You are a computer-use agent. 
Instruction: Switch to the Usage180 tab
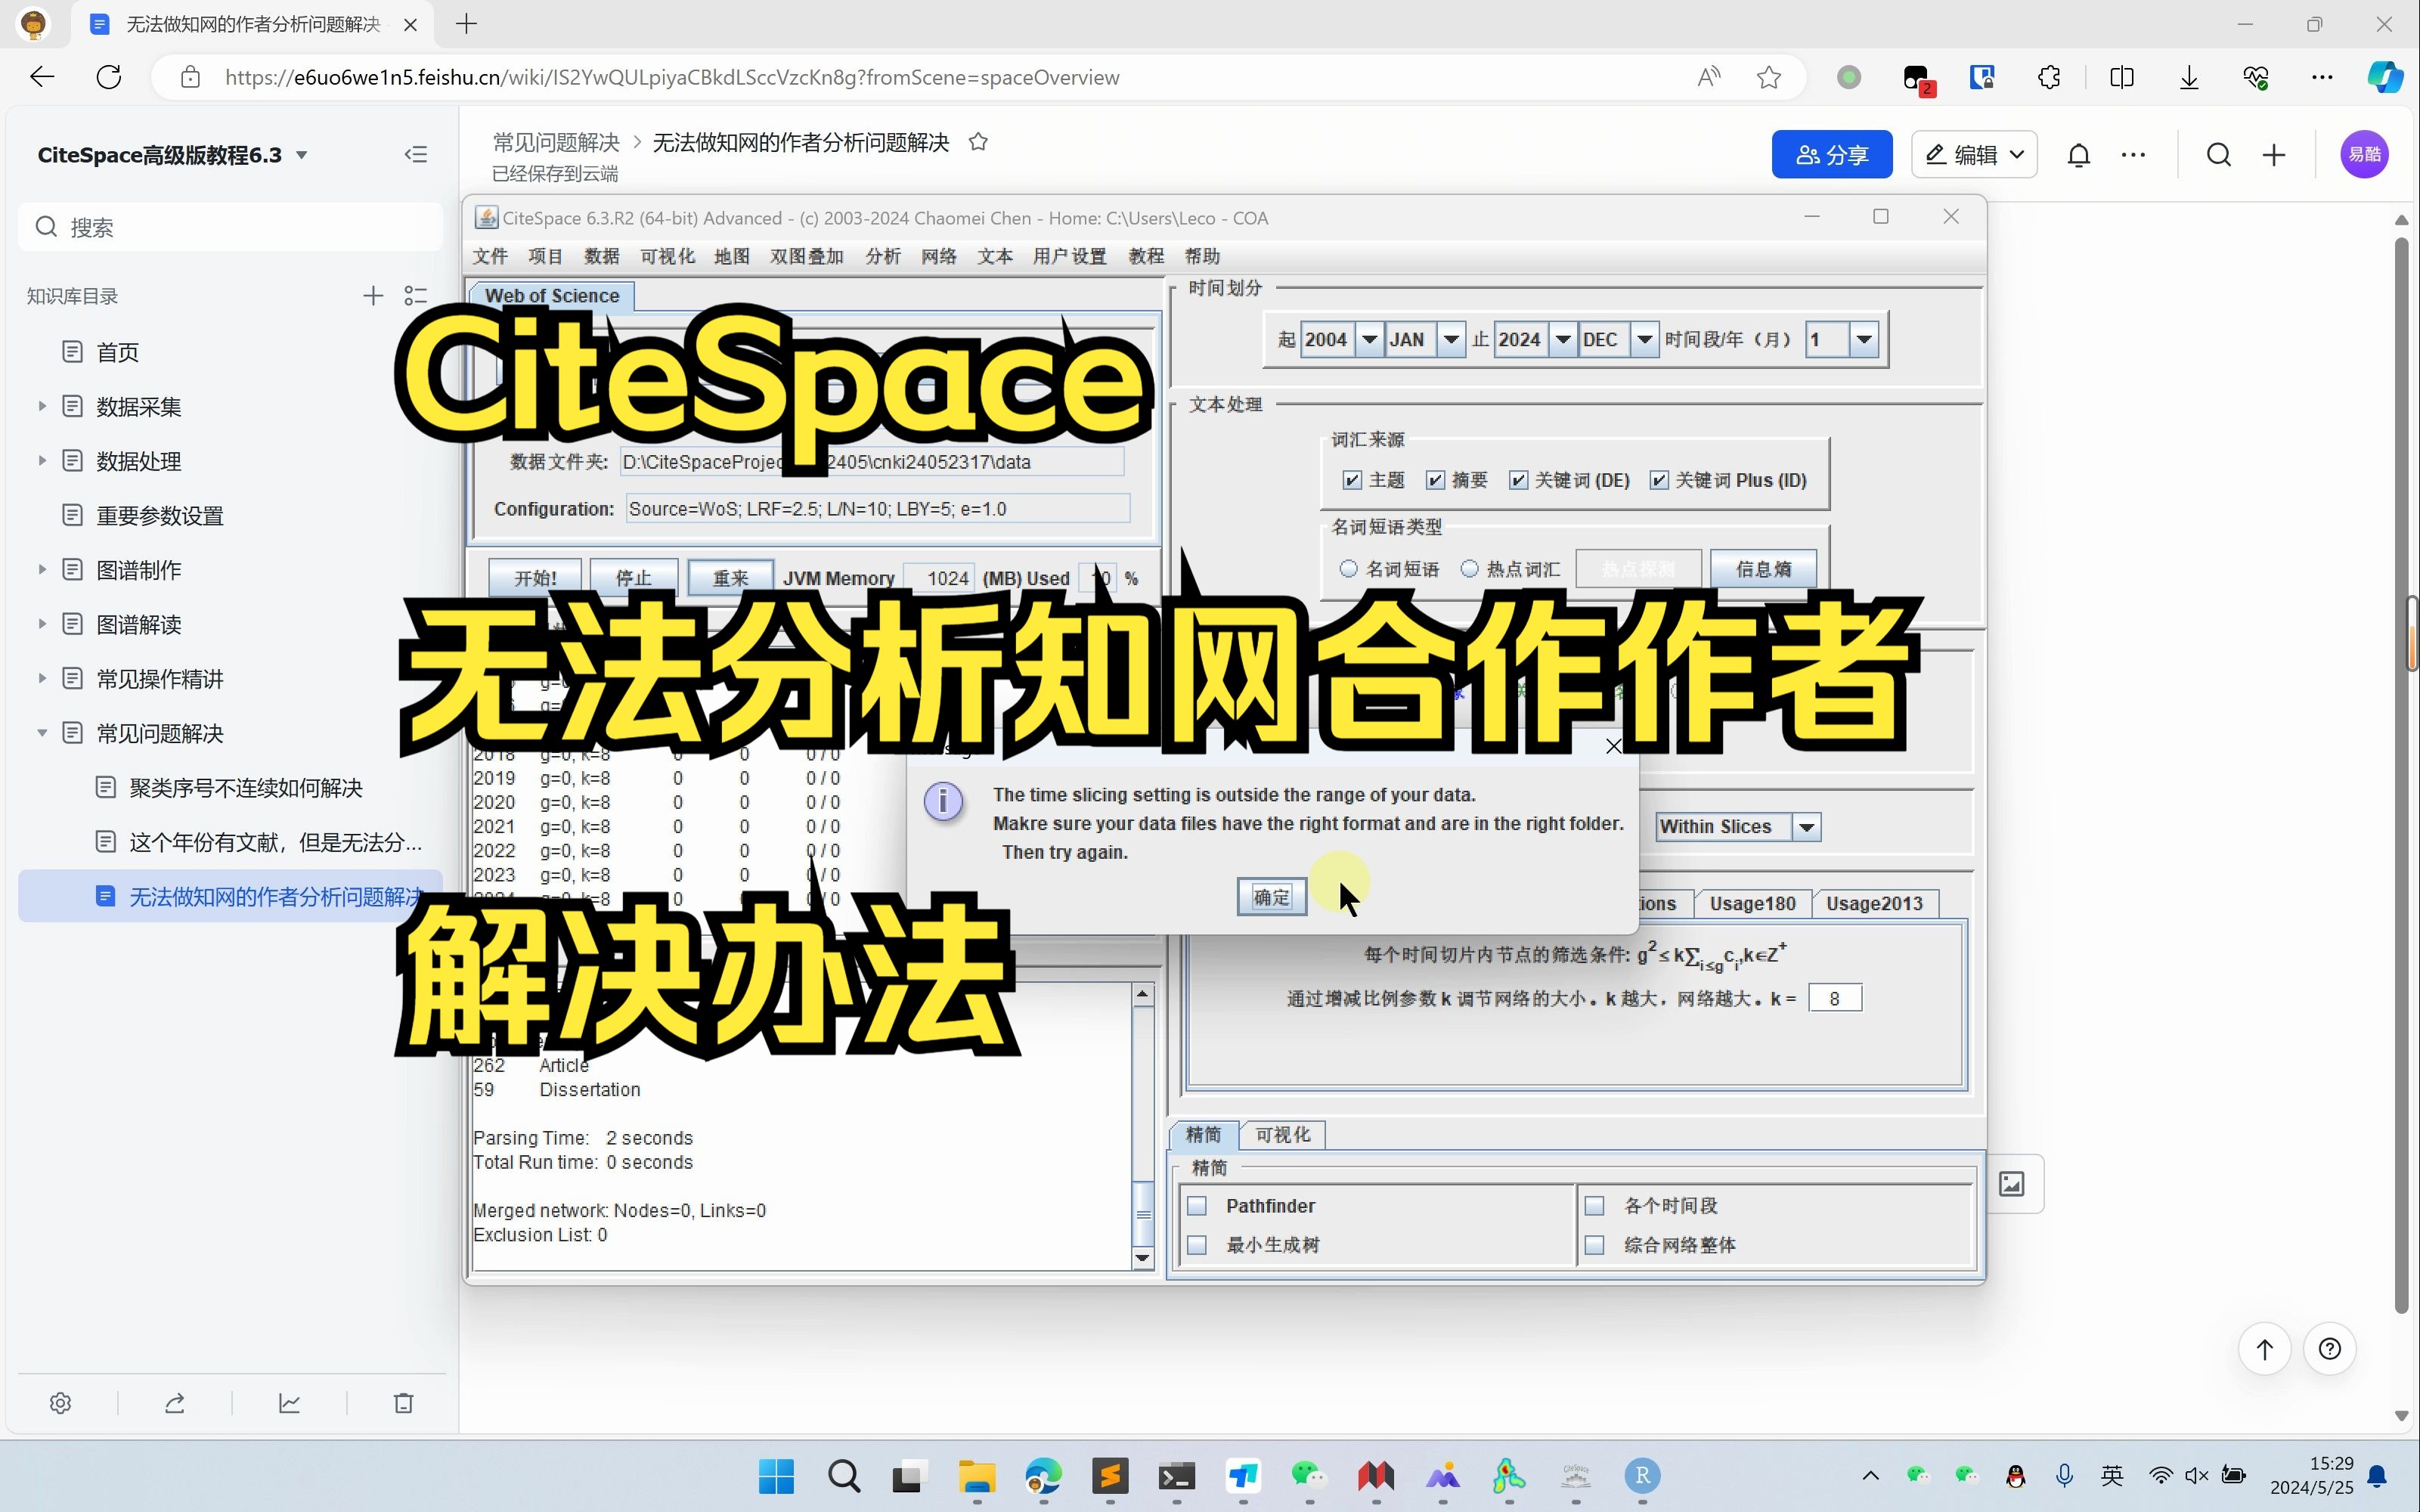1752,903
